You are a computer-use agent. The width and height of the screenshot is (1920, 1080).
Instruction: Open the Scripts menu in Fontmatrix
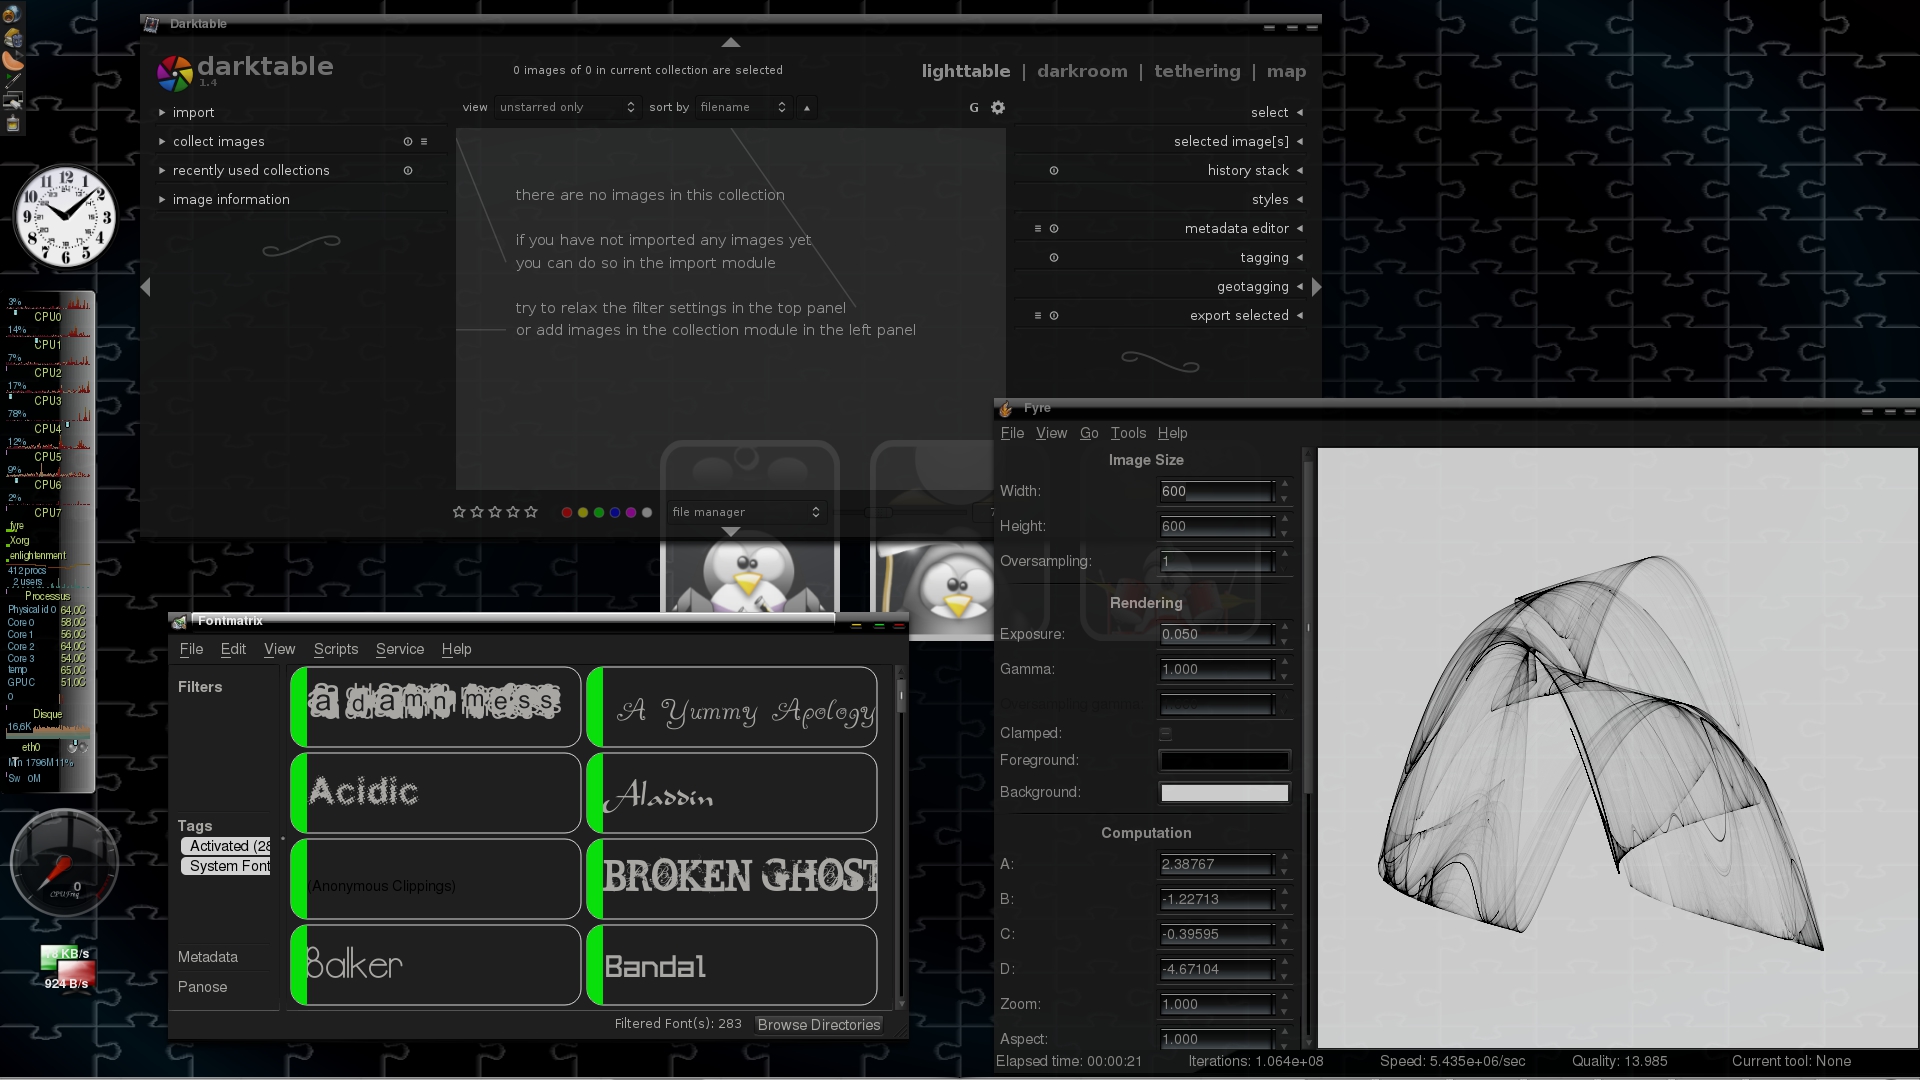336,649
